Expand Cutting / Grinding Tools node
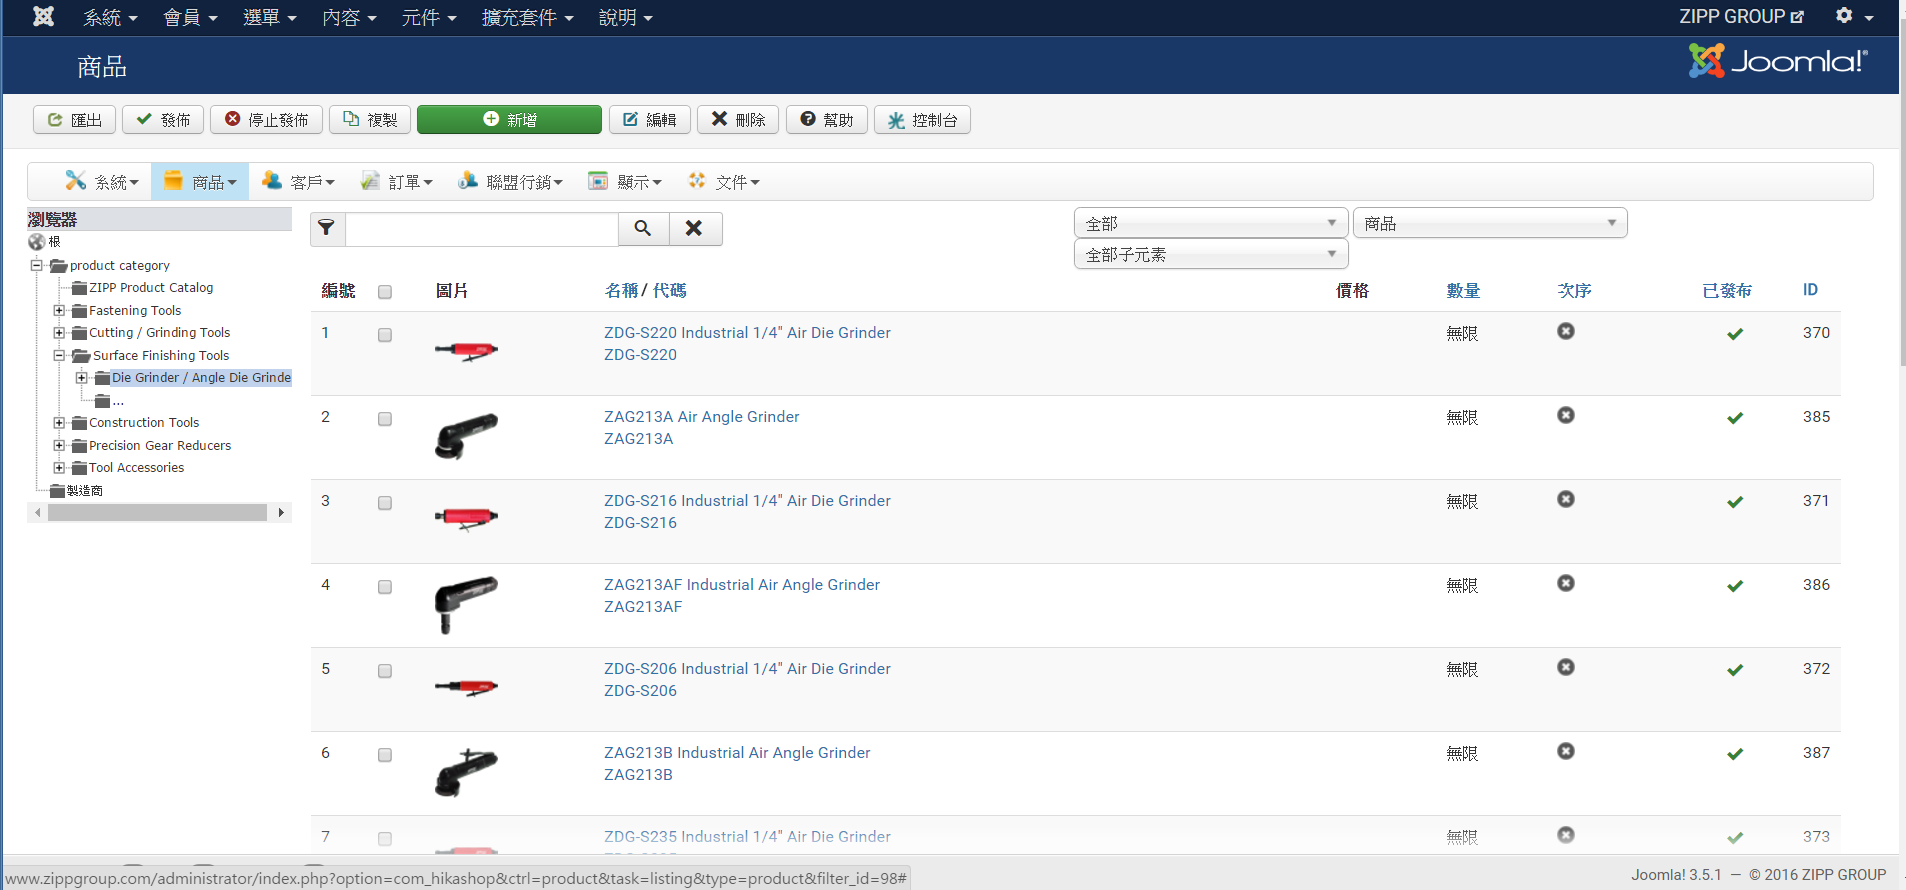 (x=59, y=333)
